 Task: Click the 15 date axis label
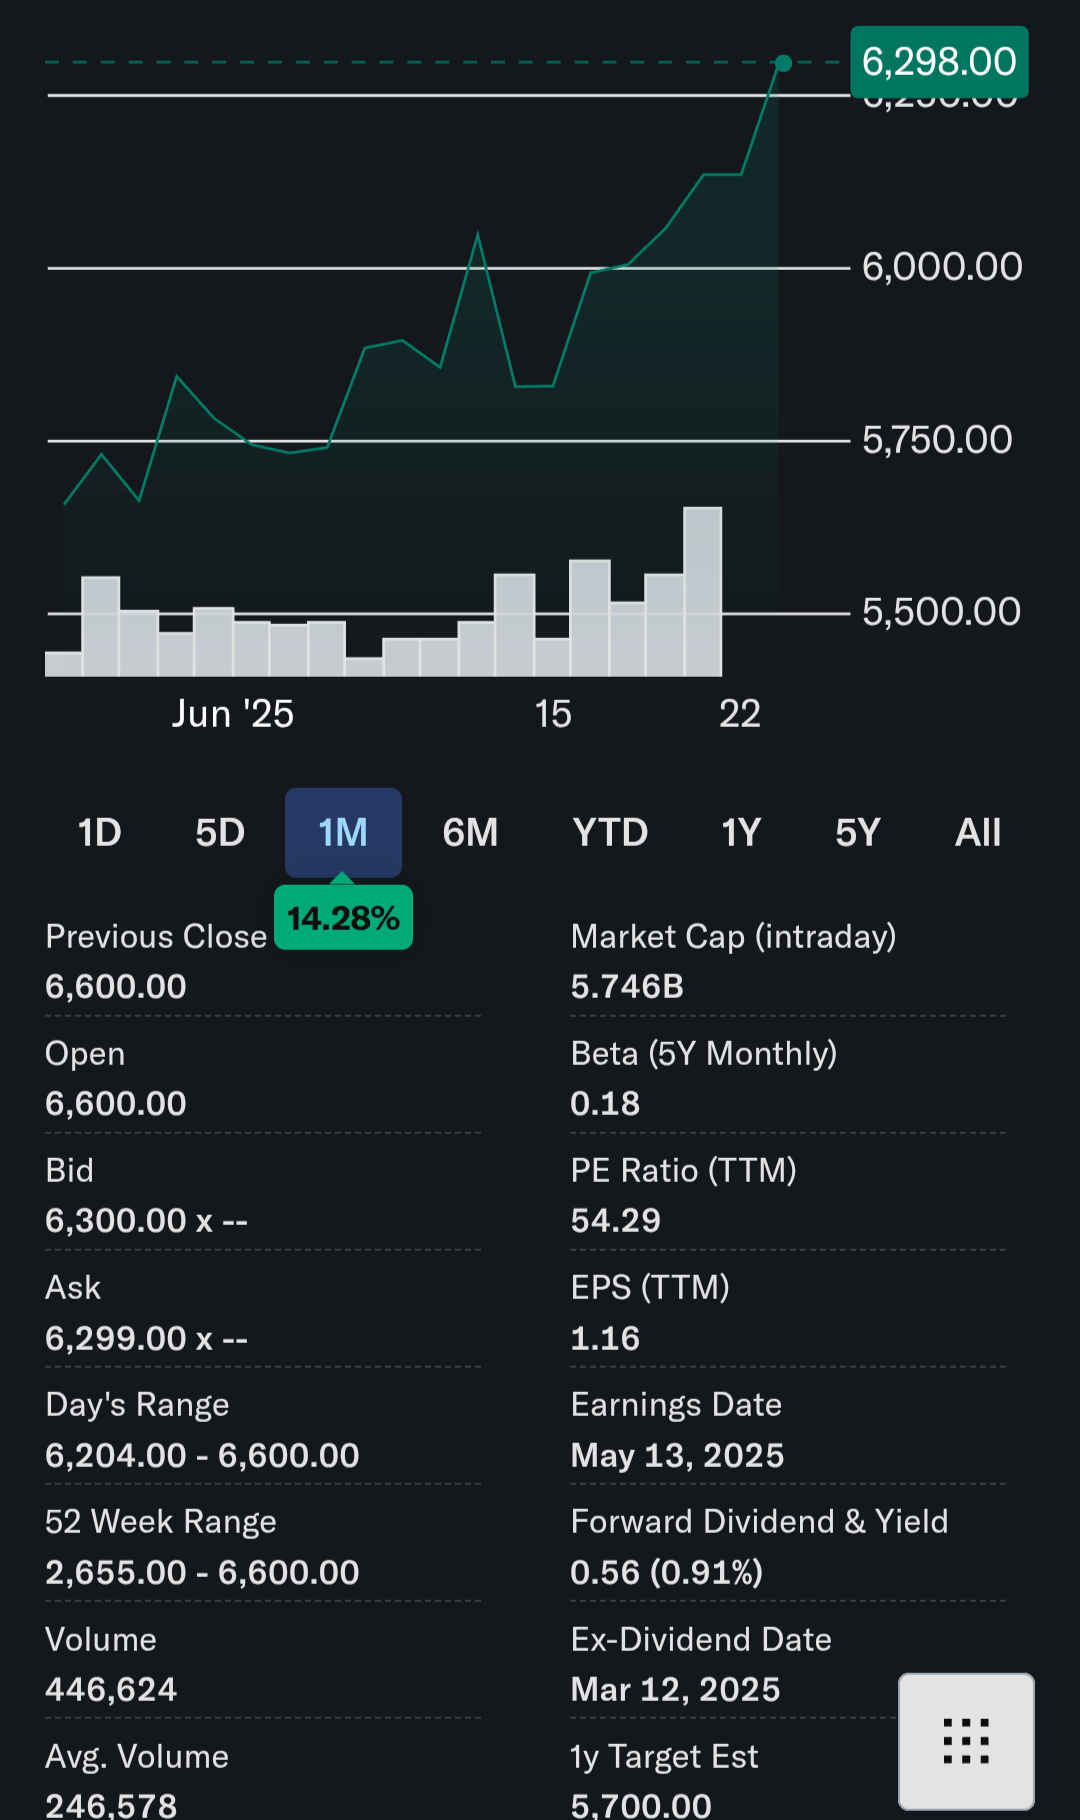(553, 714)
